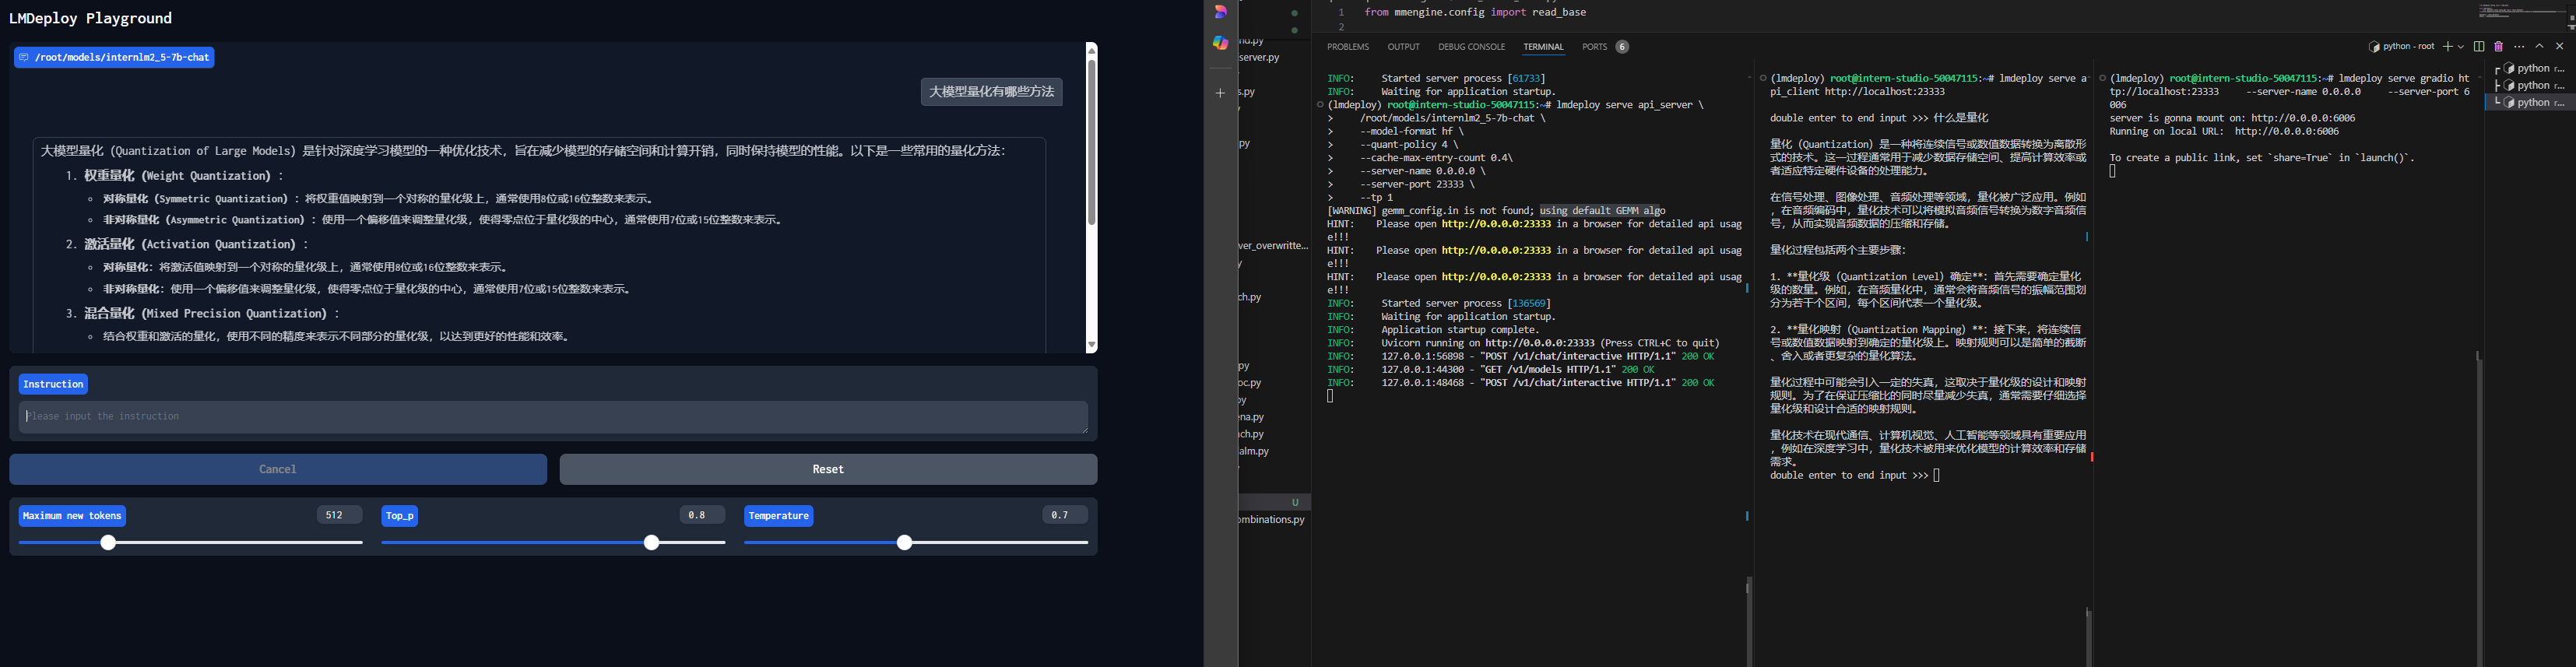
Task: Click the plus icon in the browser sidebar
Action: click(1220, 93)
